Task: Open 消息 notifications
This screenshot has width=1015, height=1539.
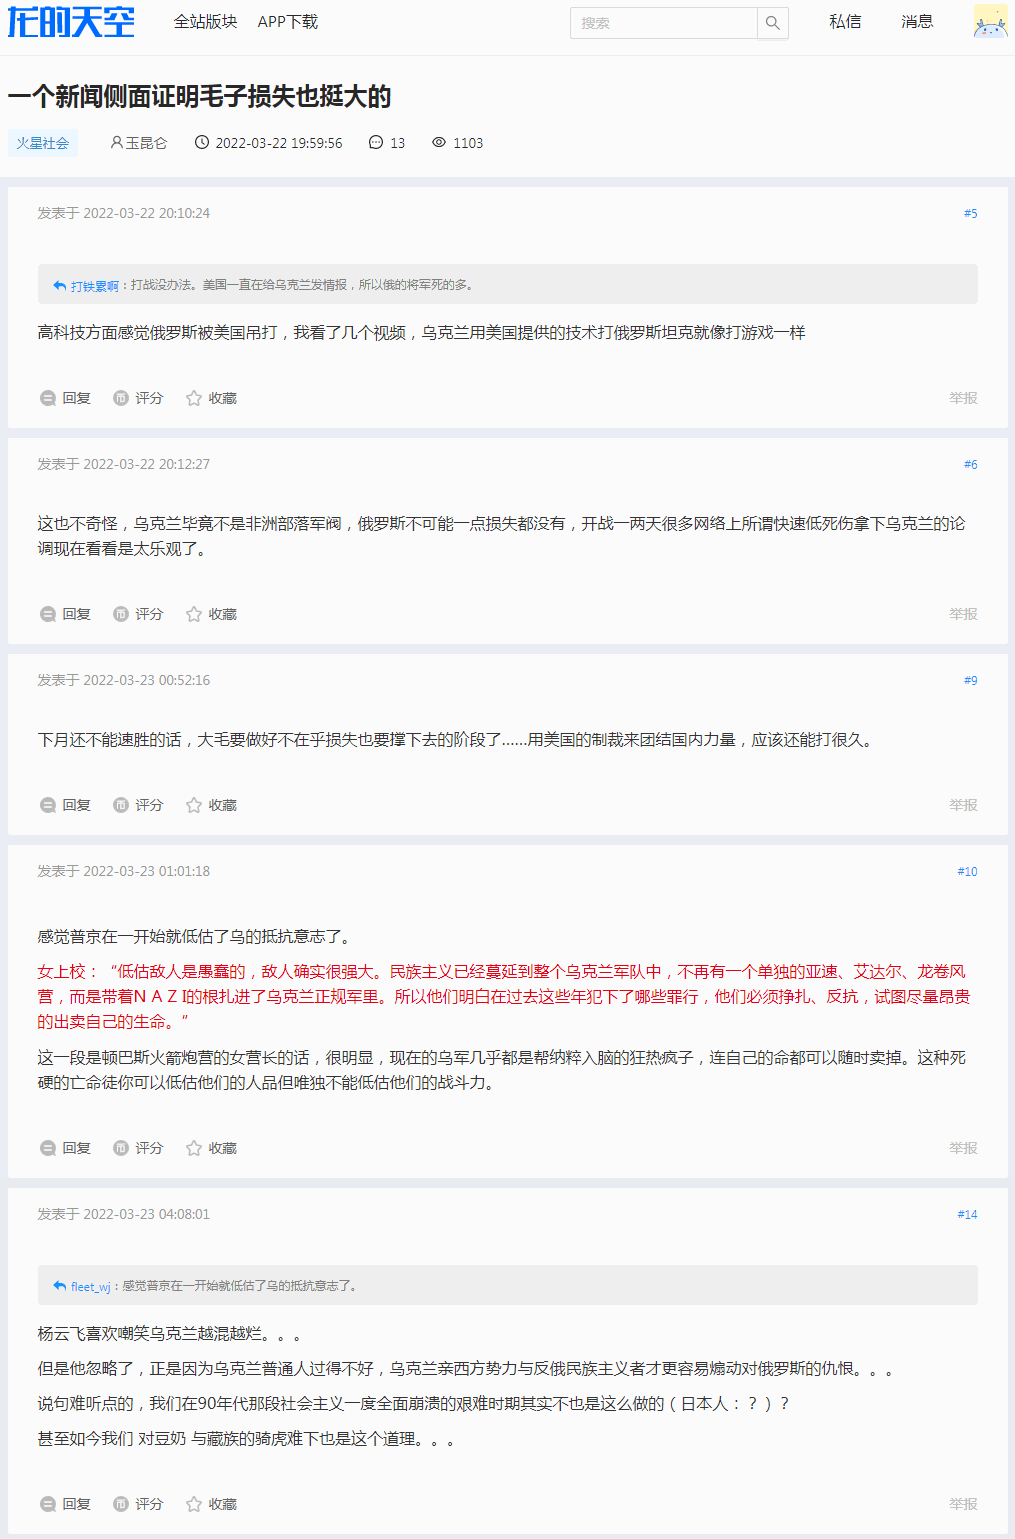Action: 917,22
